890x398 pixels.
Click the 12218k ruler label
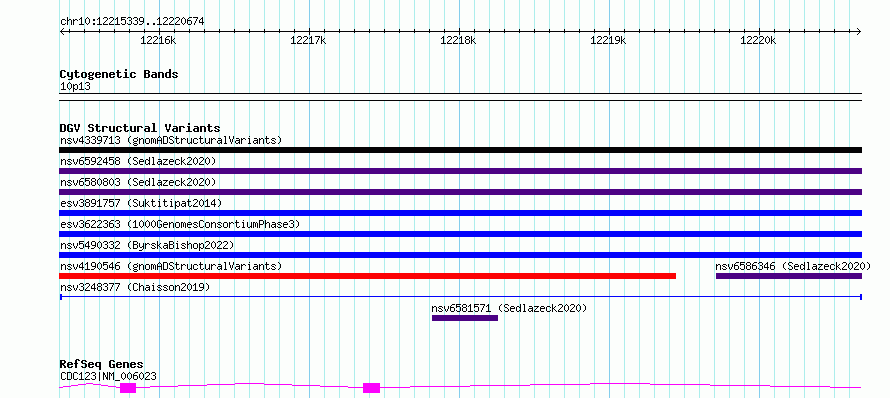tap(459, 40)
